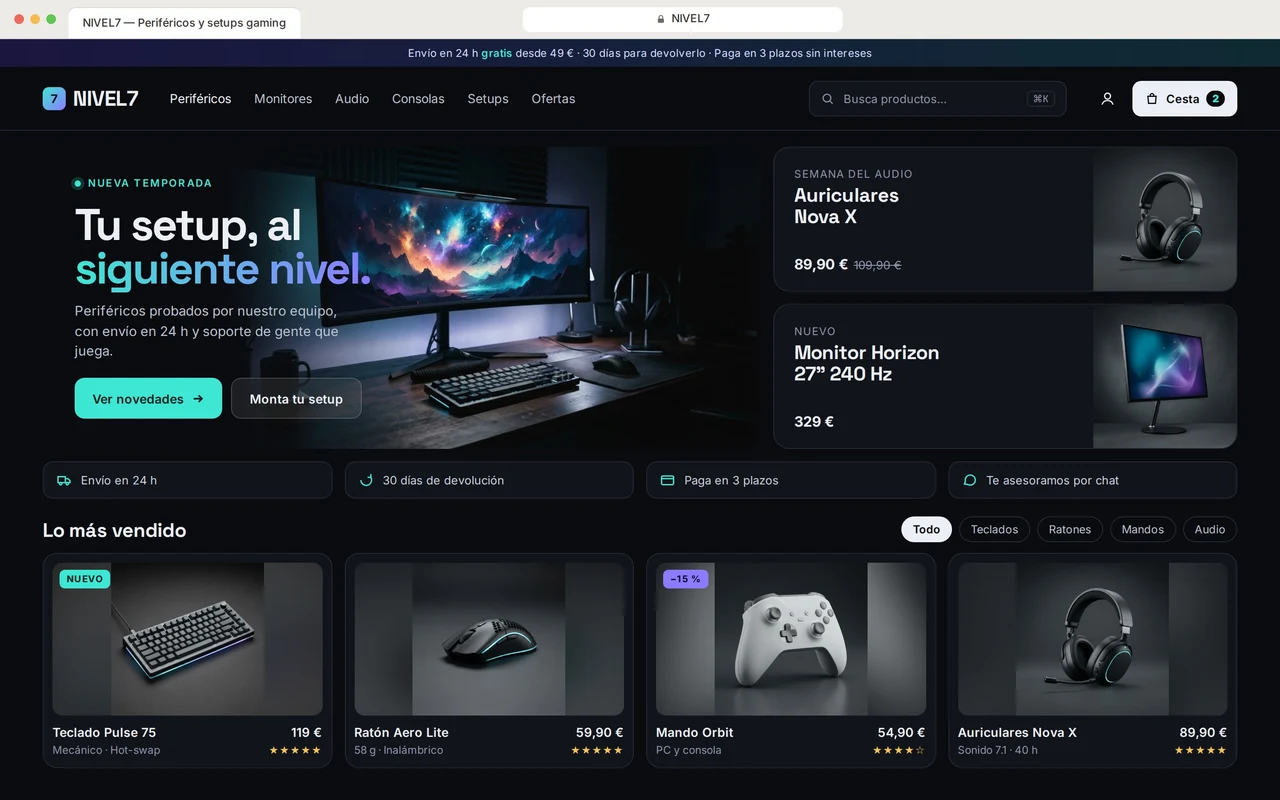Image resolution: width=1280 pixels, height=800 pixels.
Task: Click the chat bubble icon
Action: 970,480
